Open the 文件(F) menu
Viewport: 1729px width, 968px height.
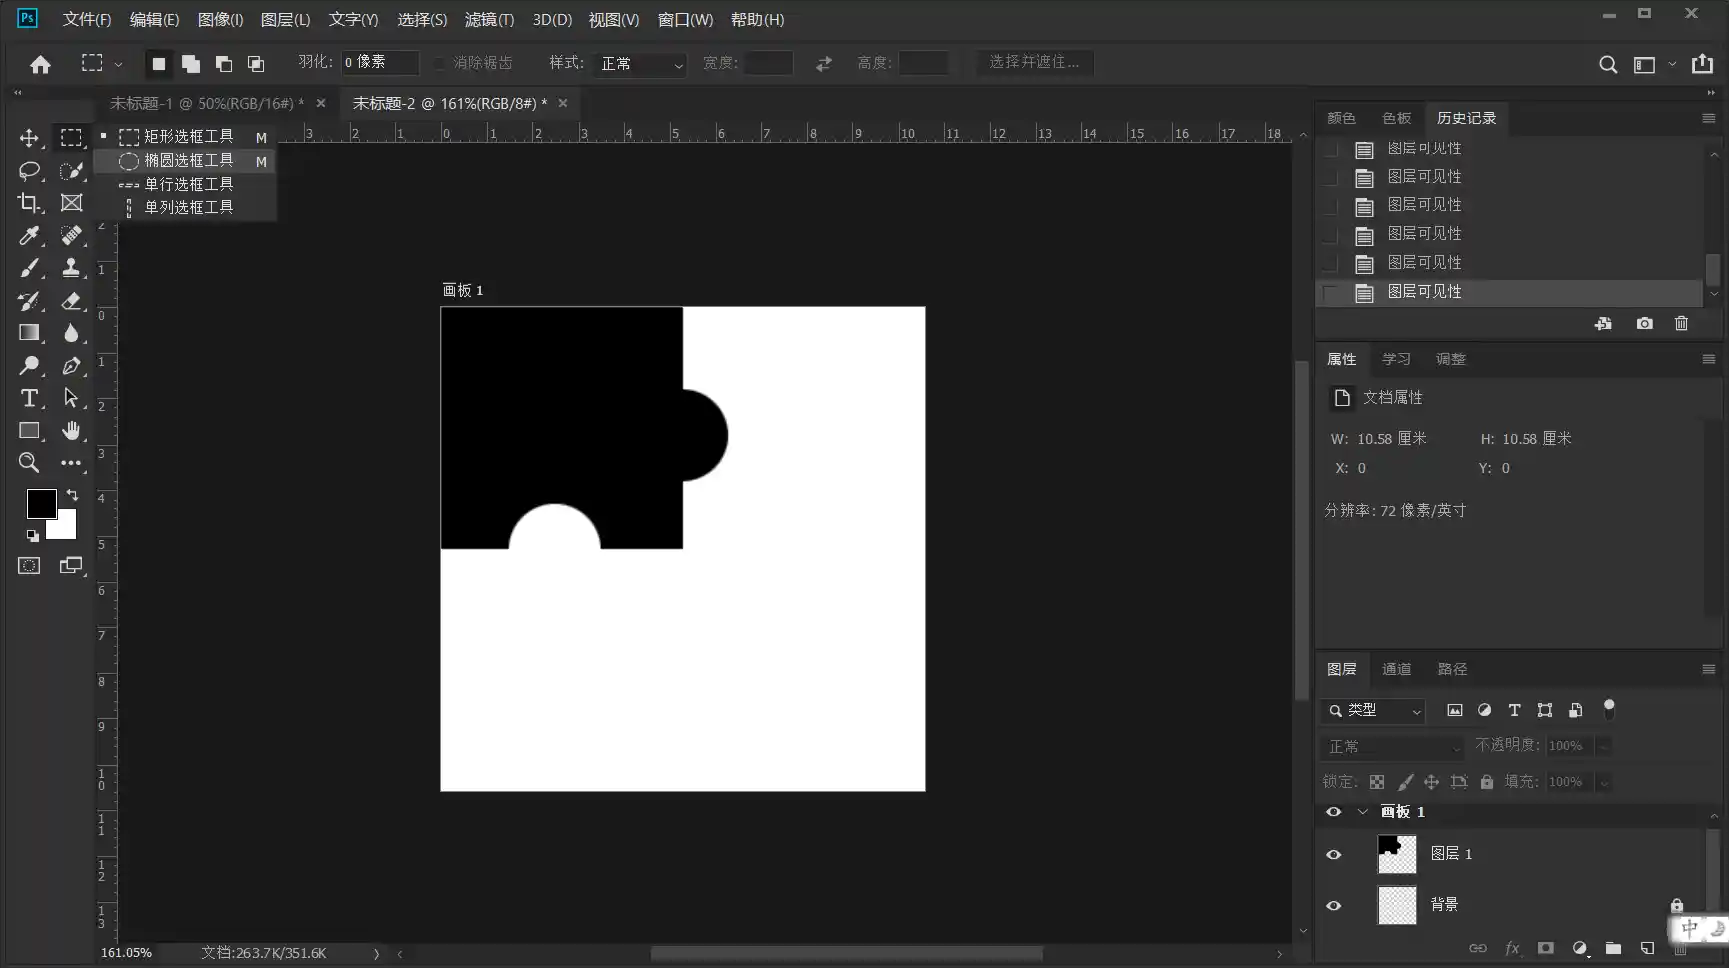(x=87, y=20)
